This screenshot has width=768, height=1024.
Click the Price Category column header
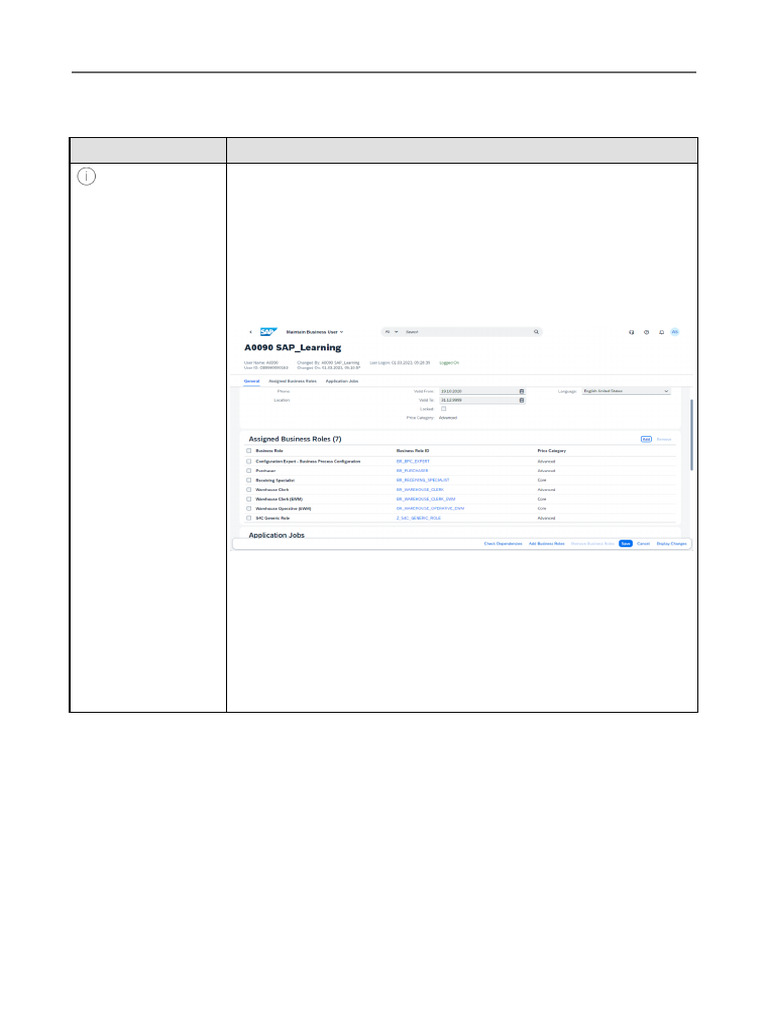pyautogui.click(x=552, y=451)
